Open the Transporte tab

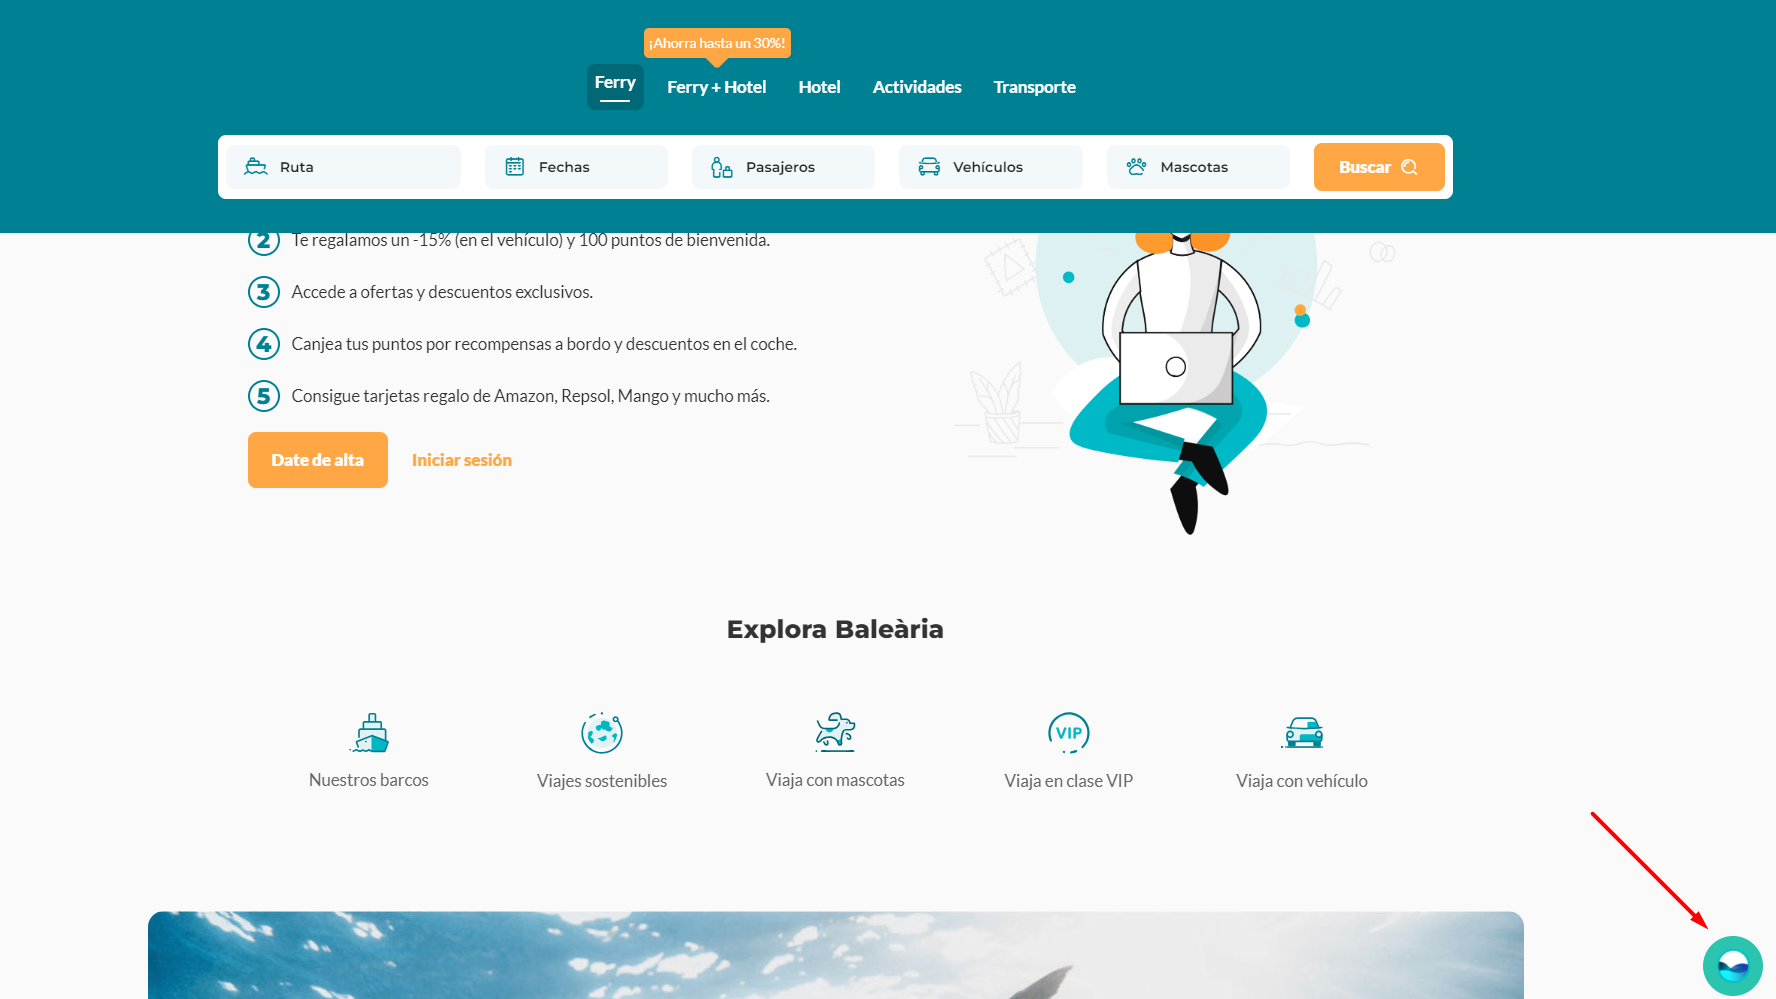1034,87
